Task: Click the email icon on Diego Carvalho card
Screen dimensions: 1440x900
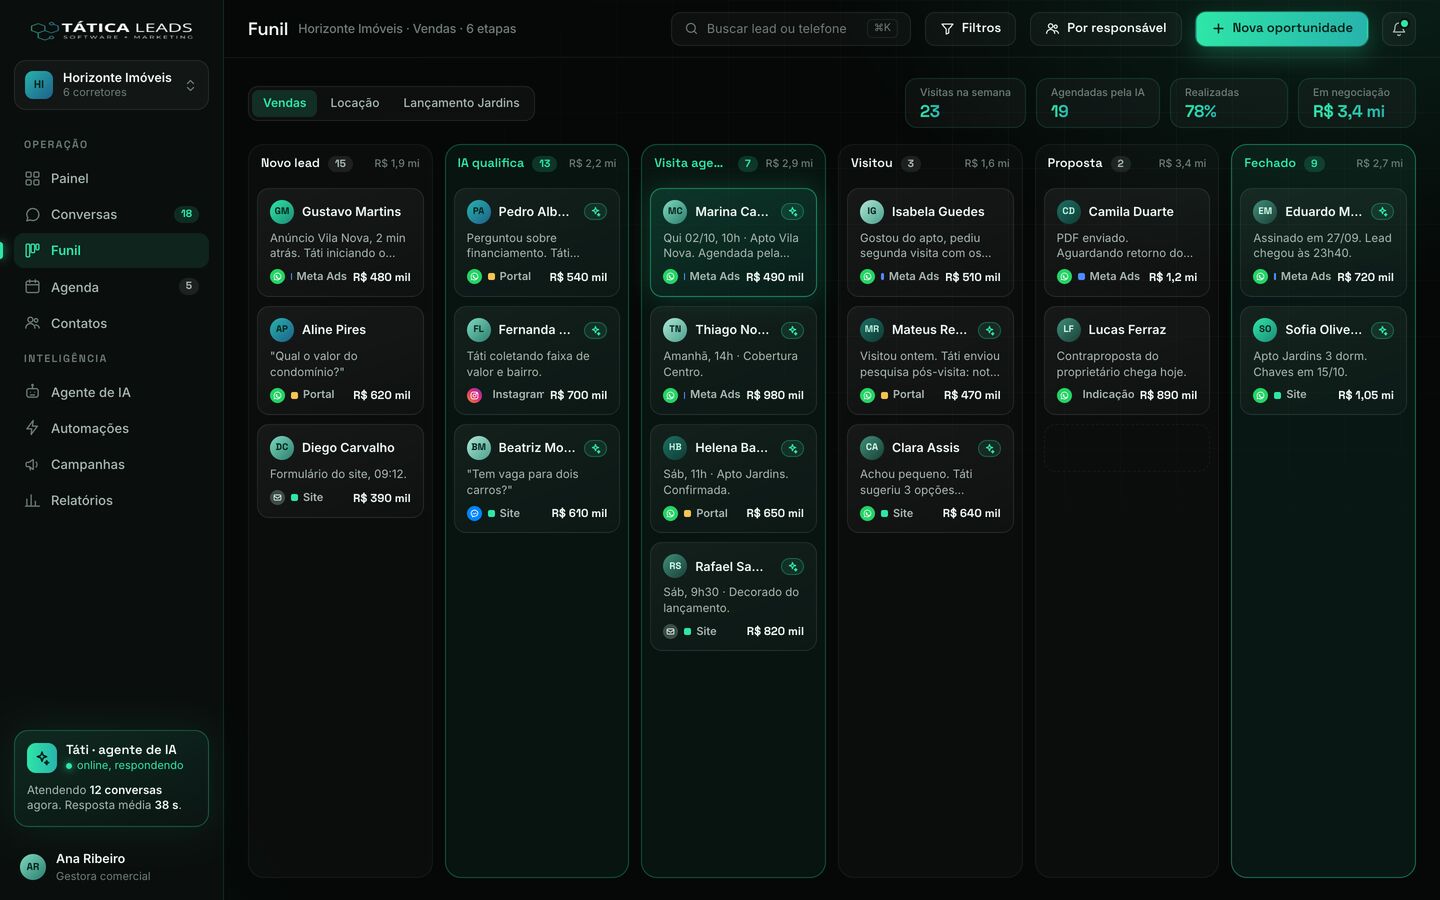Action: tap(278, 498)
